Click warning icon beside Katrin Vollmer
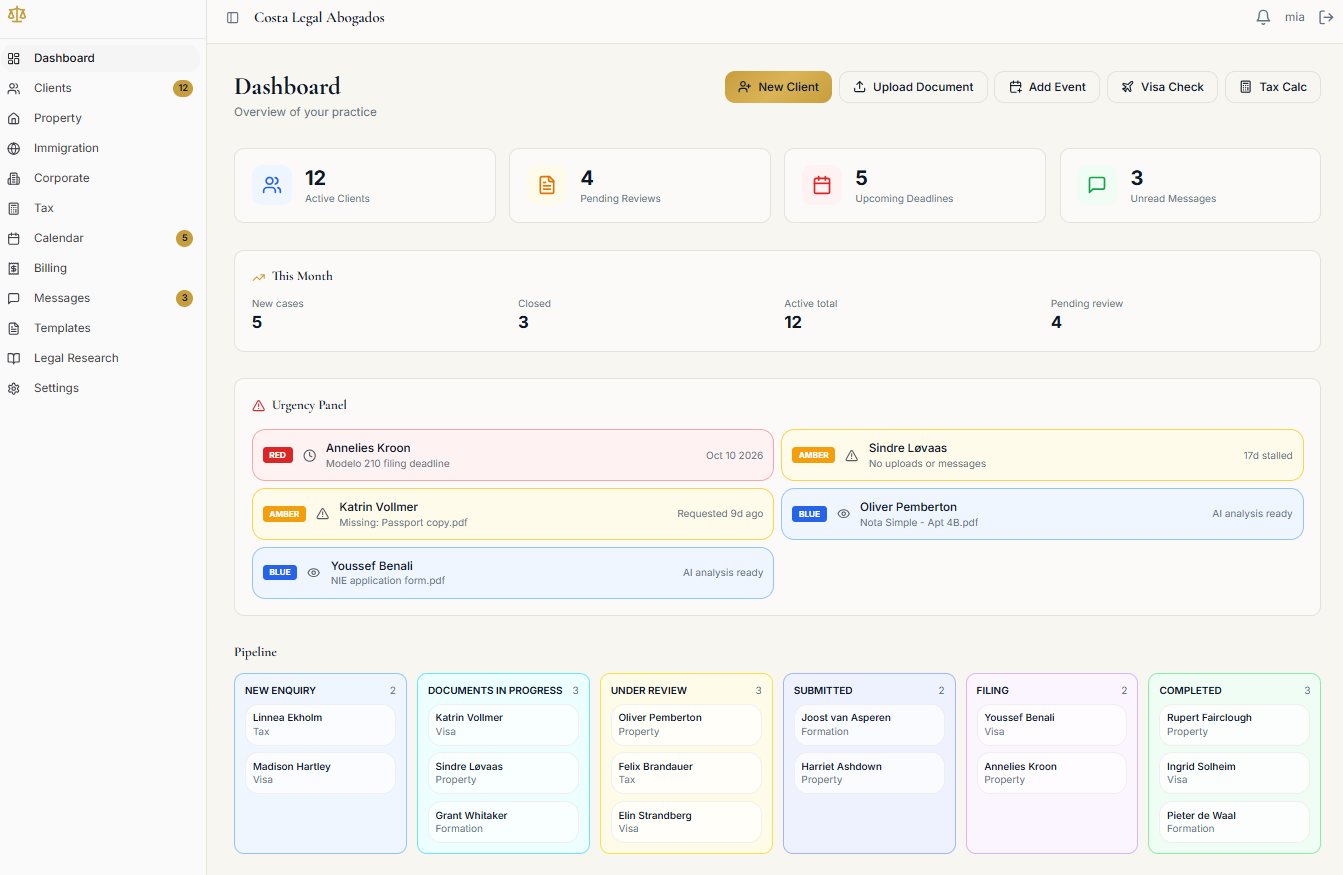Viewport: 1343px width, 875px height. [x=323, y=514]
